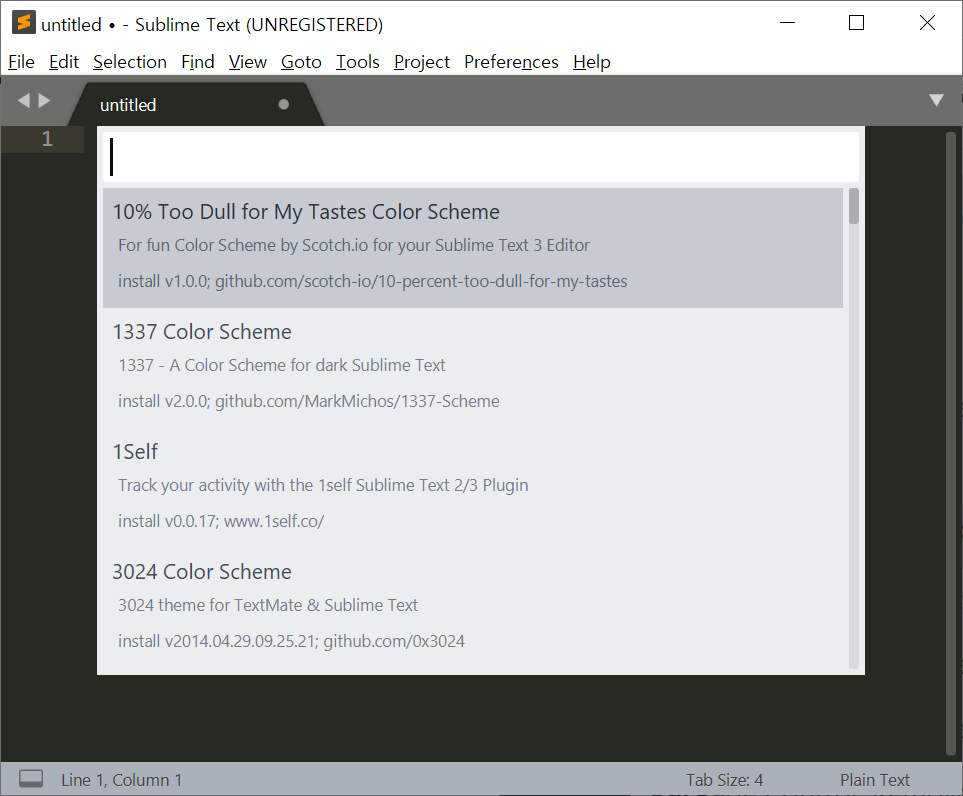The width and height of the screenshot is (963, 796).
Task: Select the 1337 Color Scheme package
Action: point(473,367)
